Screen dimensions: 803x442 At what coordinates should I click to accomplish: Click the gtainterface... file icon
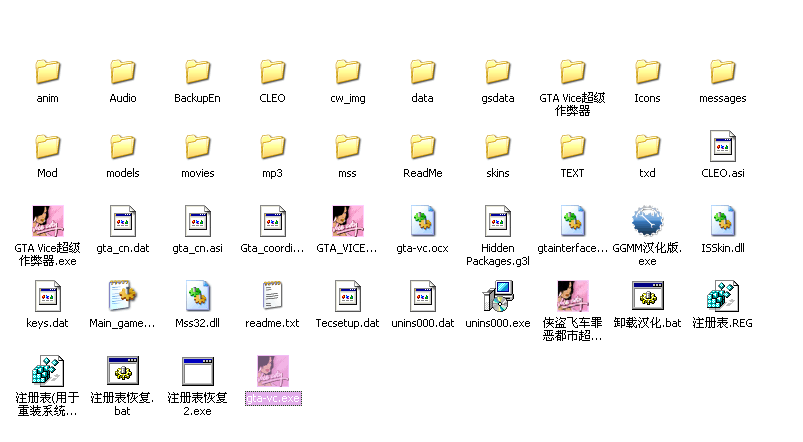click(x=573, y=221)
